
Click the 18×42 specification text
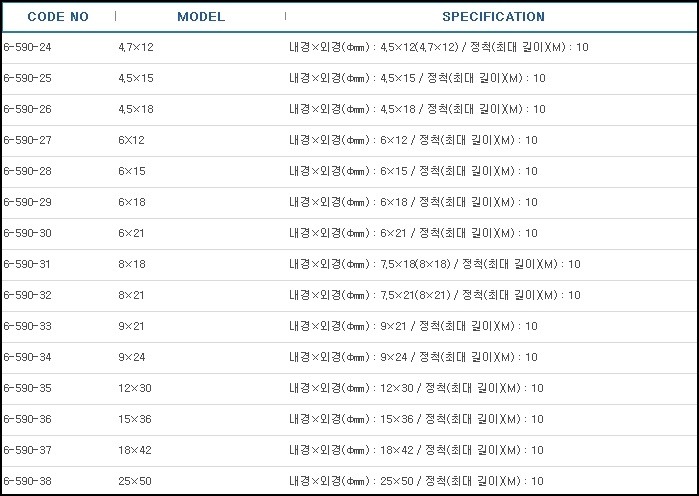coord(397,450)
